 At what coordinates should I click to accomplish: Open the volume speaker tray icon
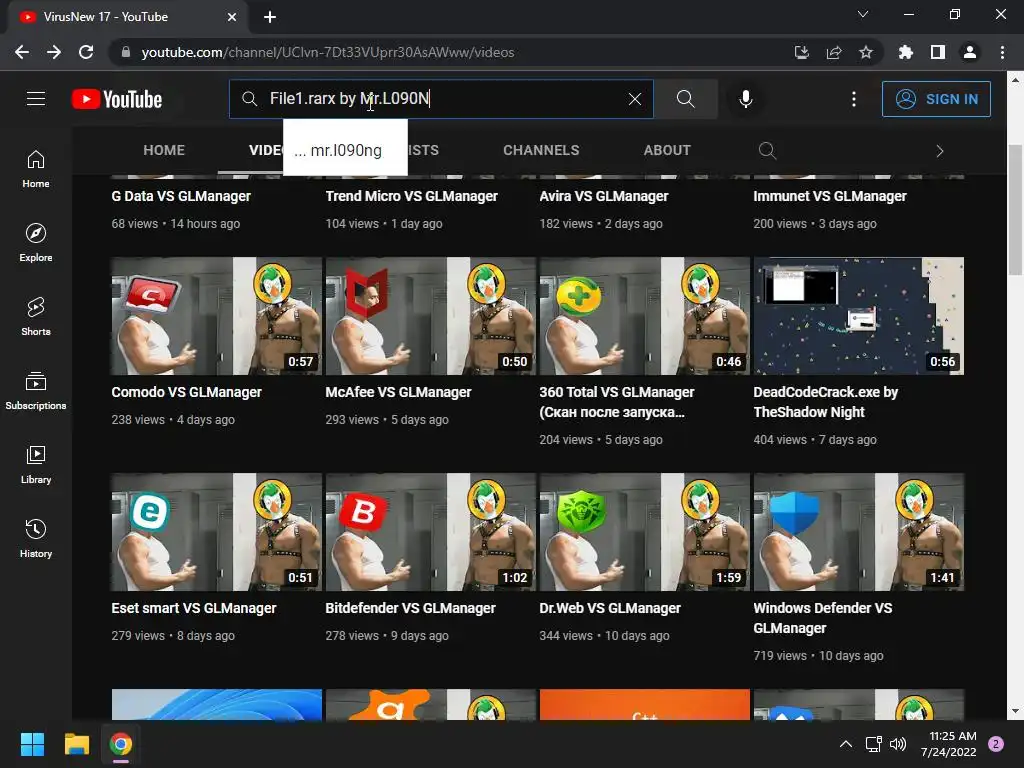[x=899, y=744]
